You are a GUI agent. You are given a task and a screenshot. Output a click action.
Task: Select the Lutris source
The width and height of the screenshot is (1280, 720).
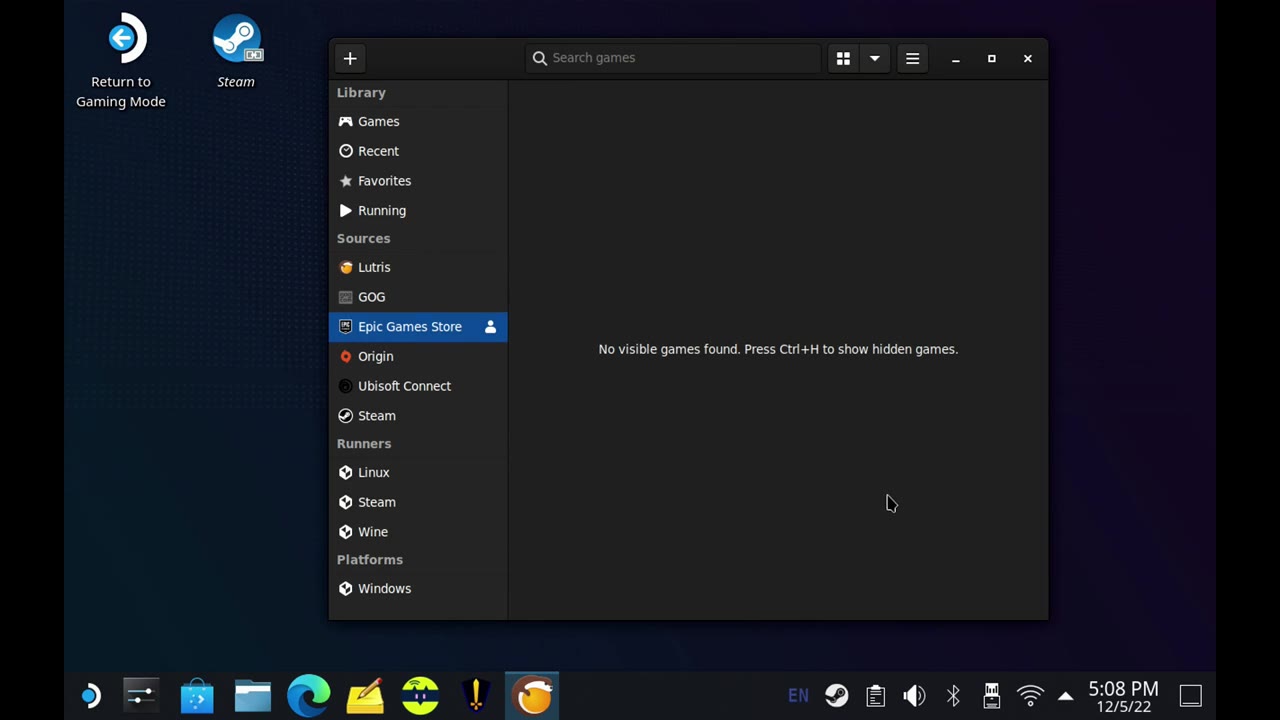point(418,267)
